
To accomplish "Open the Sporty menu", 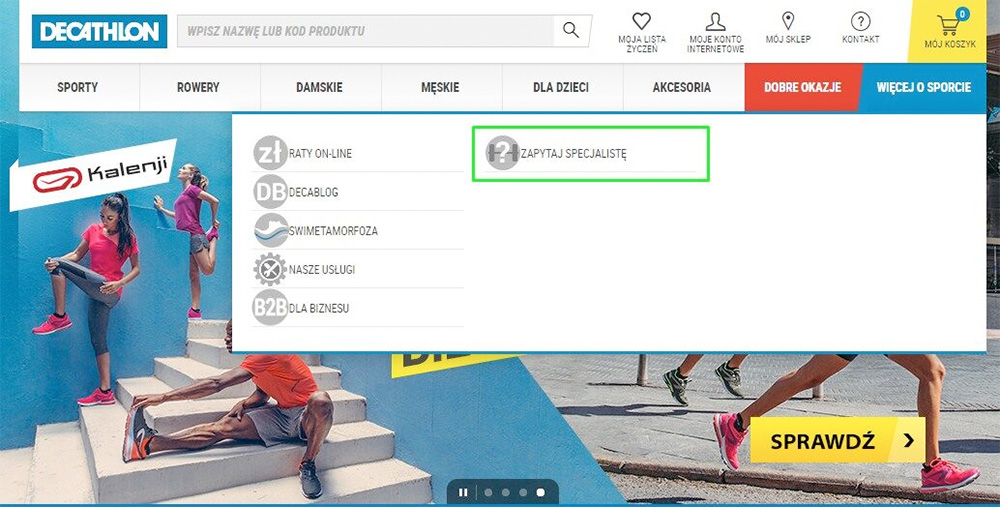I will click(x=78, y=87).
